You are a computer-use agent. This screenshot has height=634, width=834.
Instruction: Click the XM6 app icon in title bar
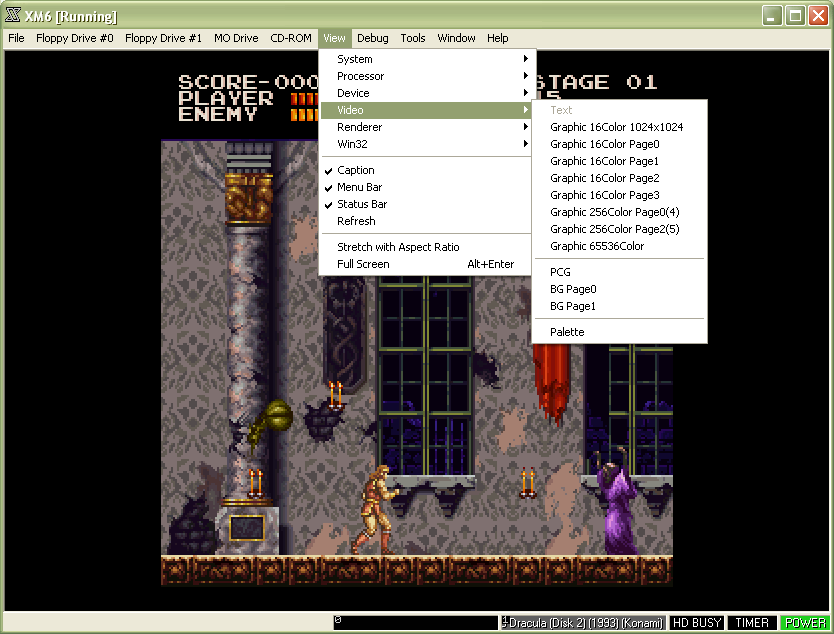click(x=13, y=16)
